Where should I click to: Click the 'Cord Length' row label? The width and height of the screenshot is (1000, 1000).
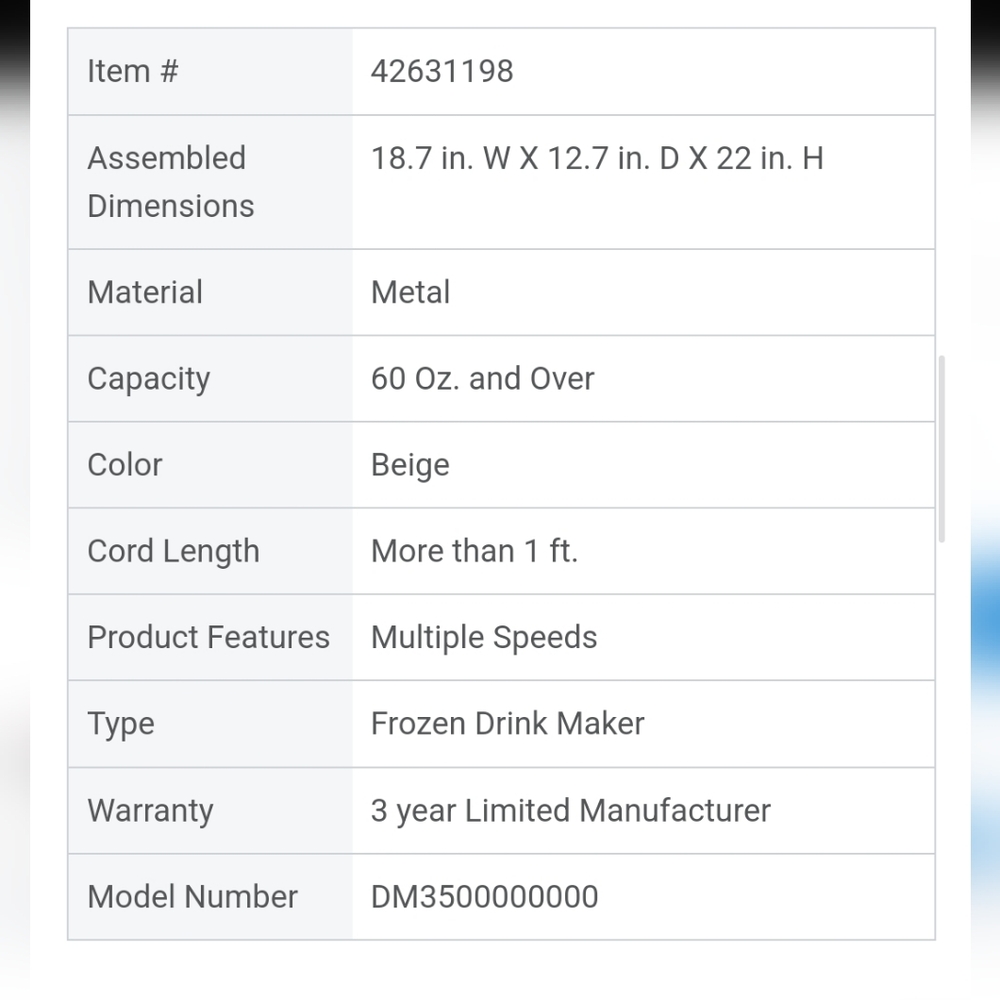(173, 551)
